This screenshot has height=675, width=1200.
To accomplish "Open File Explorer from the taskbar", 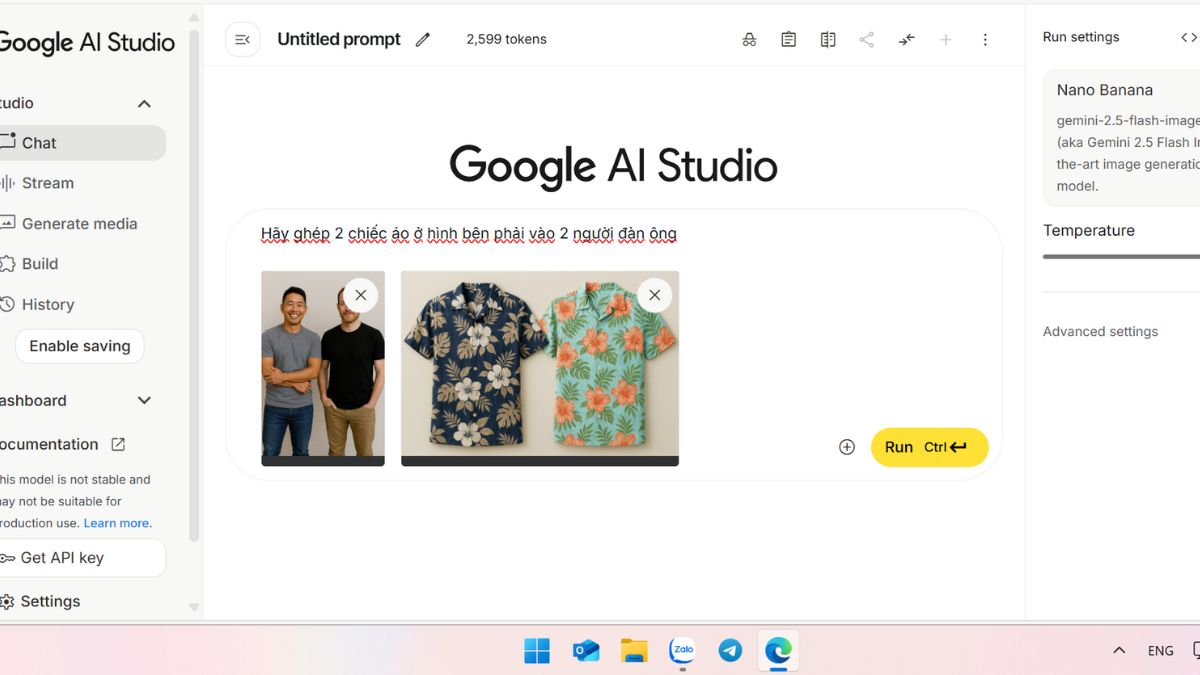I will point(634,651).
